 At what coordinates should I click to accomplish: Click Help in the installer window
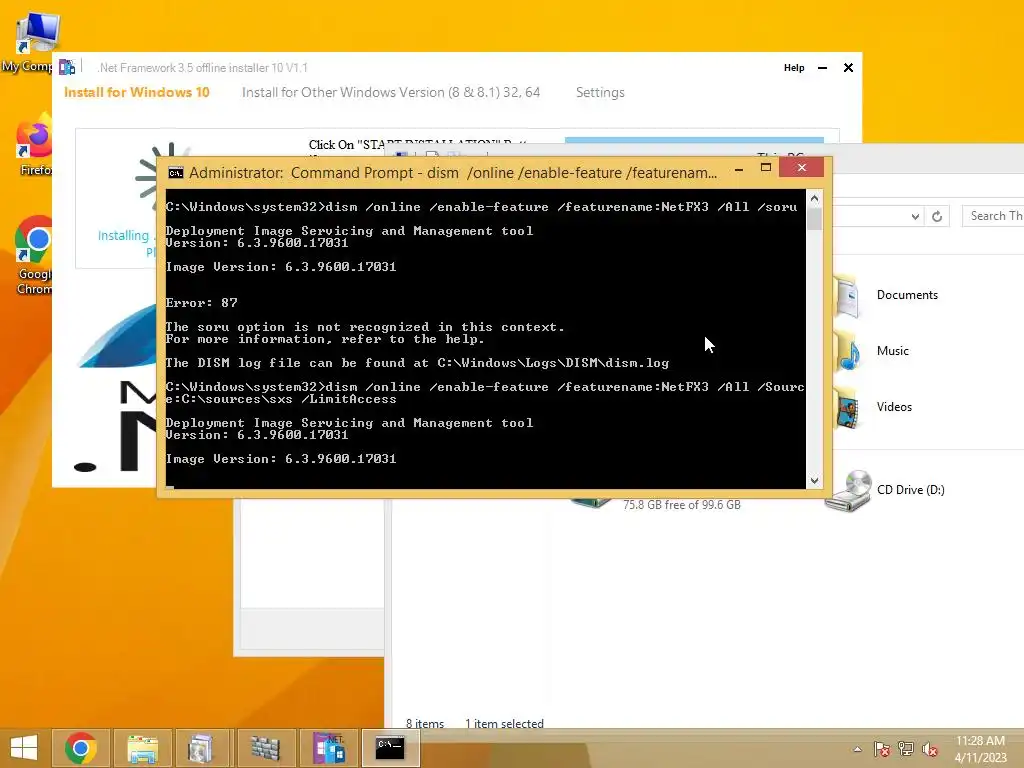[x=794, y=67]
